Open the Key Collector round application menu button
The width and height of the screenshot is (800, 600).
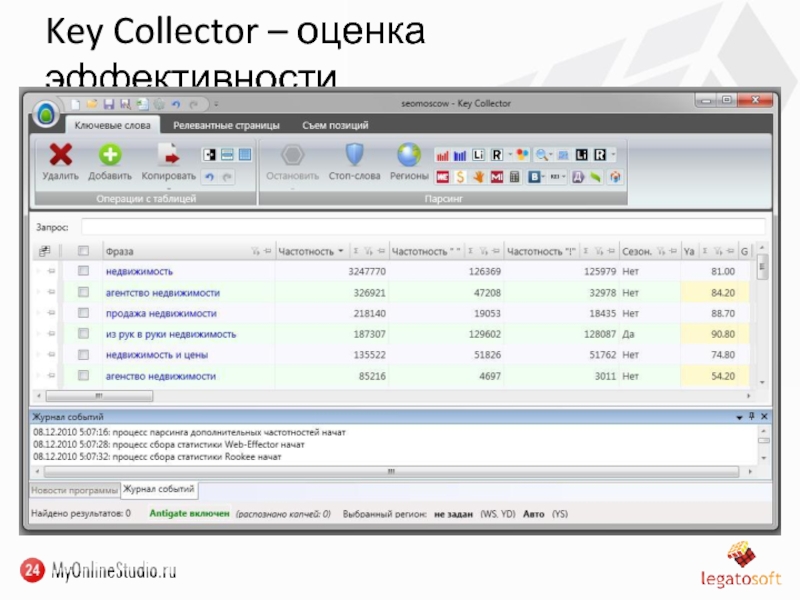pos(46,113)
